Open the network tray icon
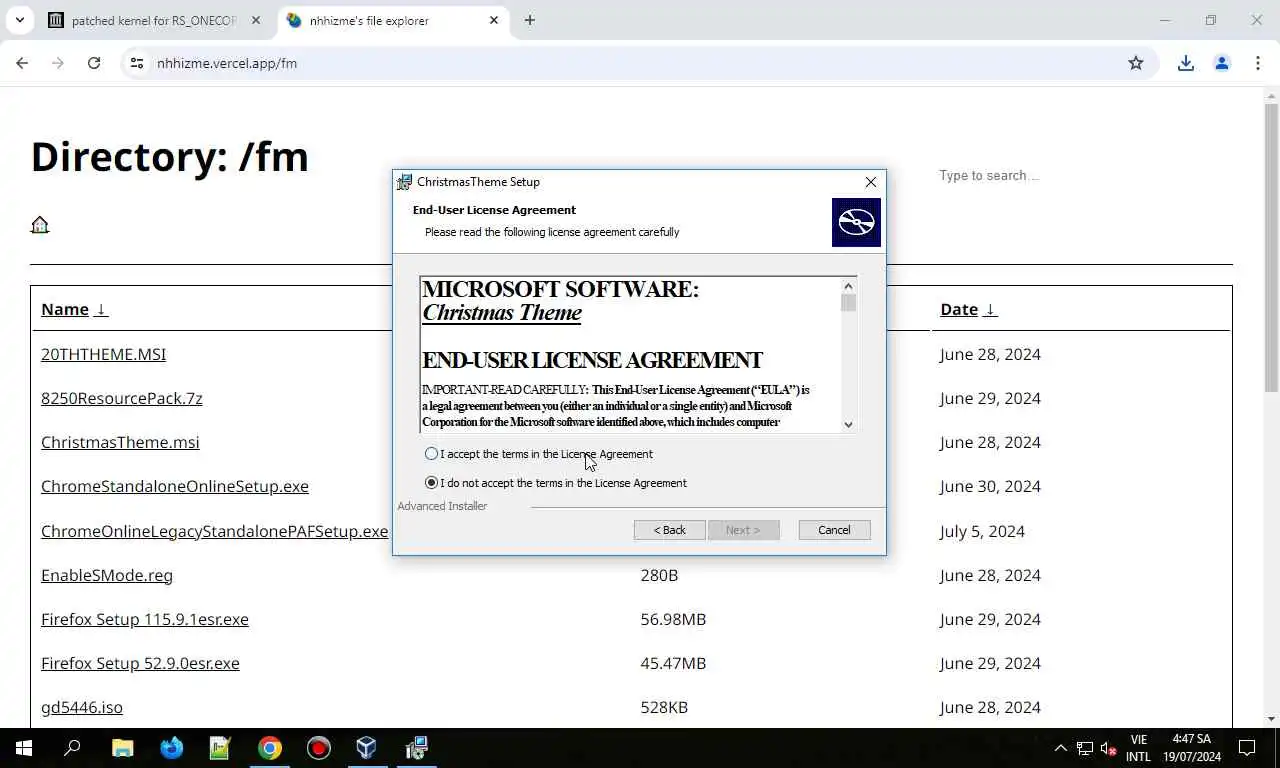The width and height of the screenshot is (1280, 768). point(1084,748)
